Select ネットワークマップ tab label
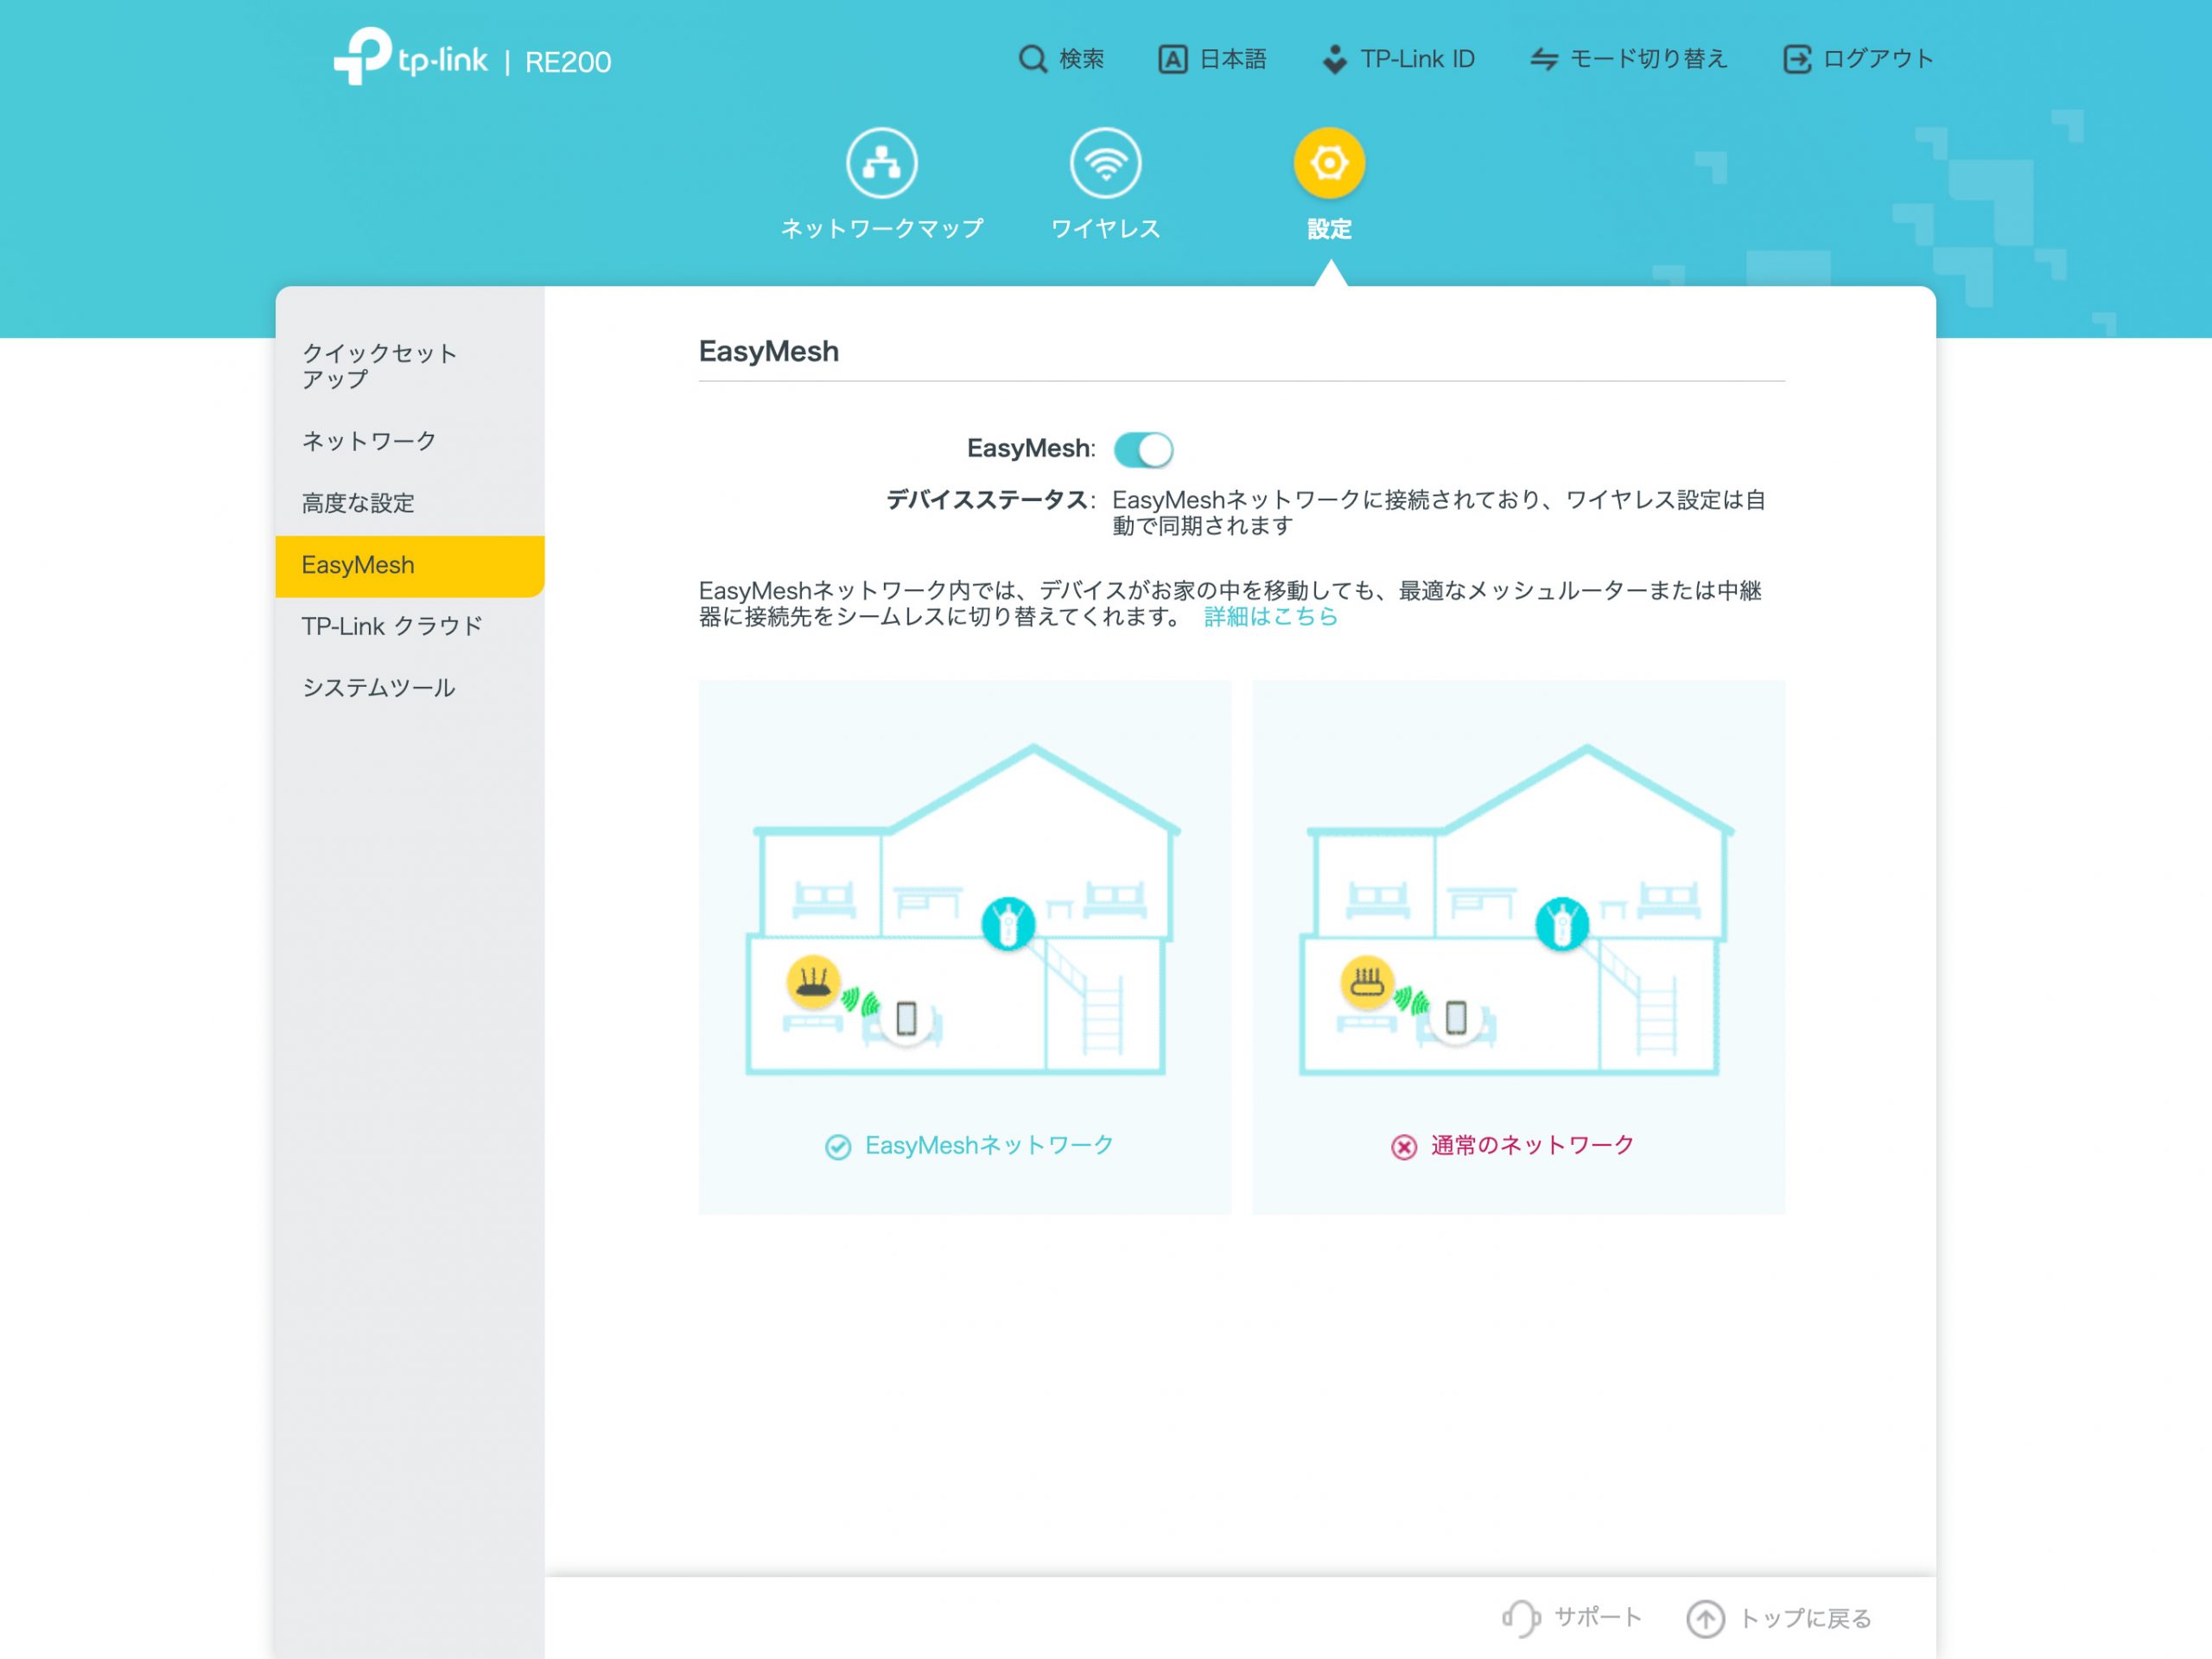2212x1659 pixels. coord(881,229)
